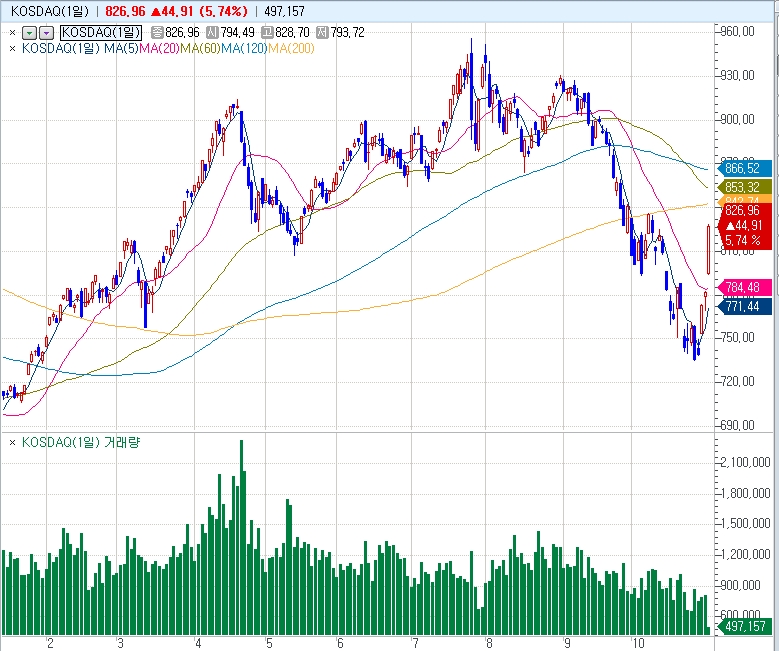Click the 826.96 header price value
779x651 pixels.
[x=125, y=11]
